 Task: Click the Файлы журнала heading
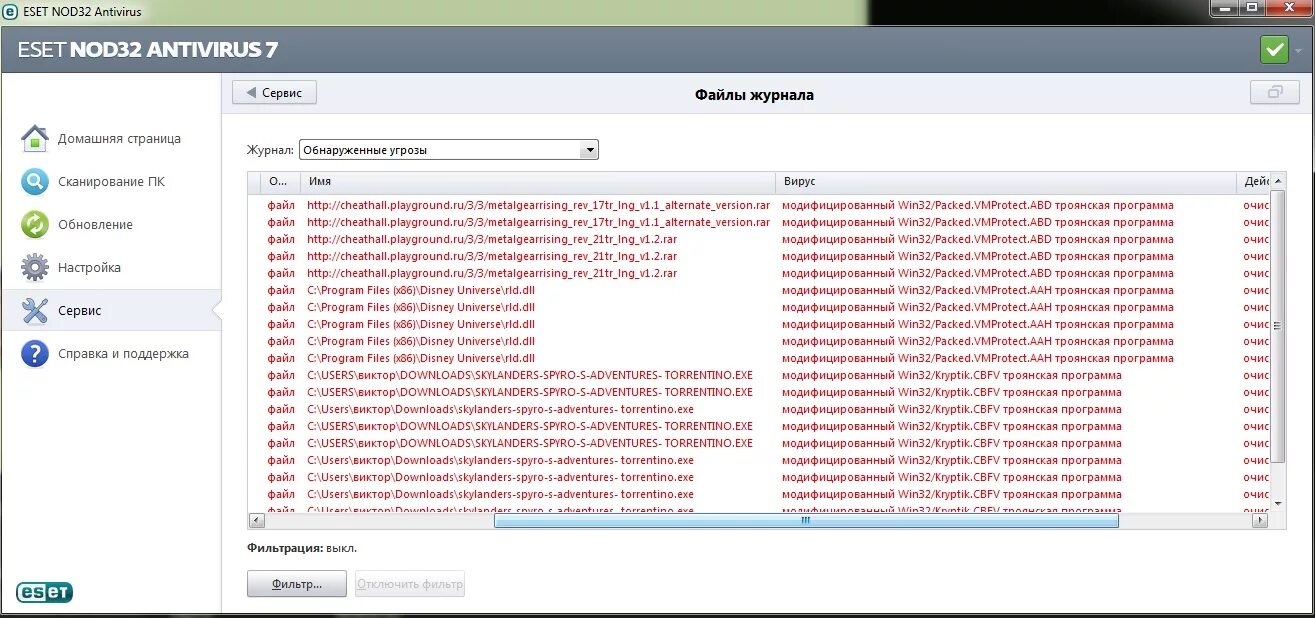click(x=755, y=95)
